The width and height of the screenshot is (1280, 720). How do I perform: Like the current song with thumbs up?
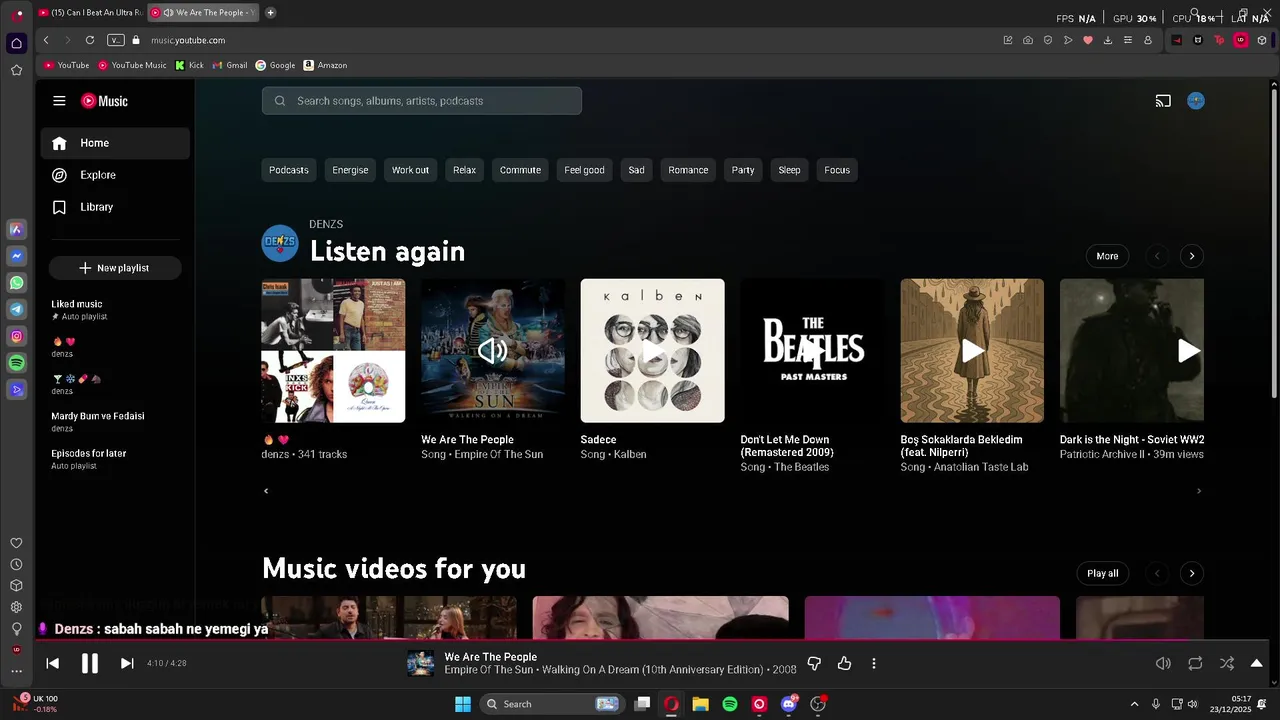(844, 663)
